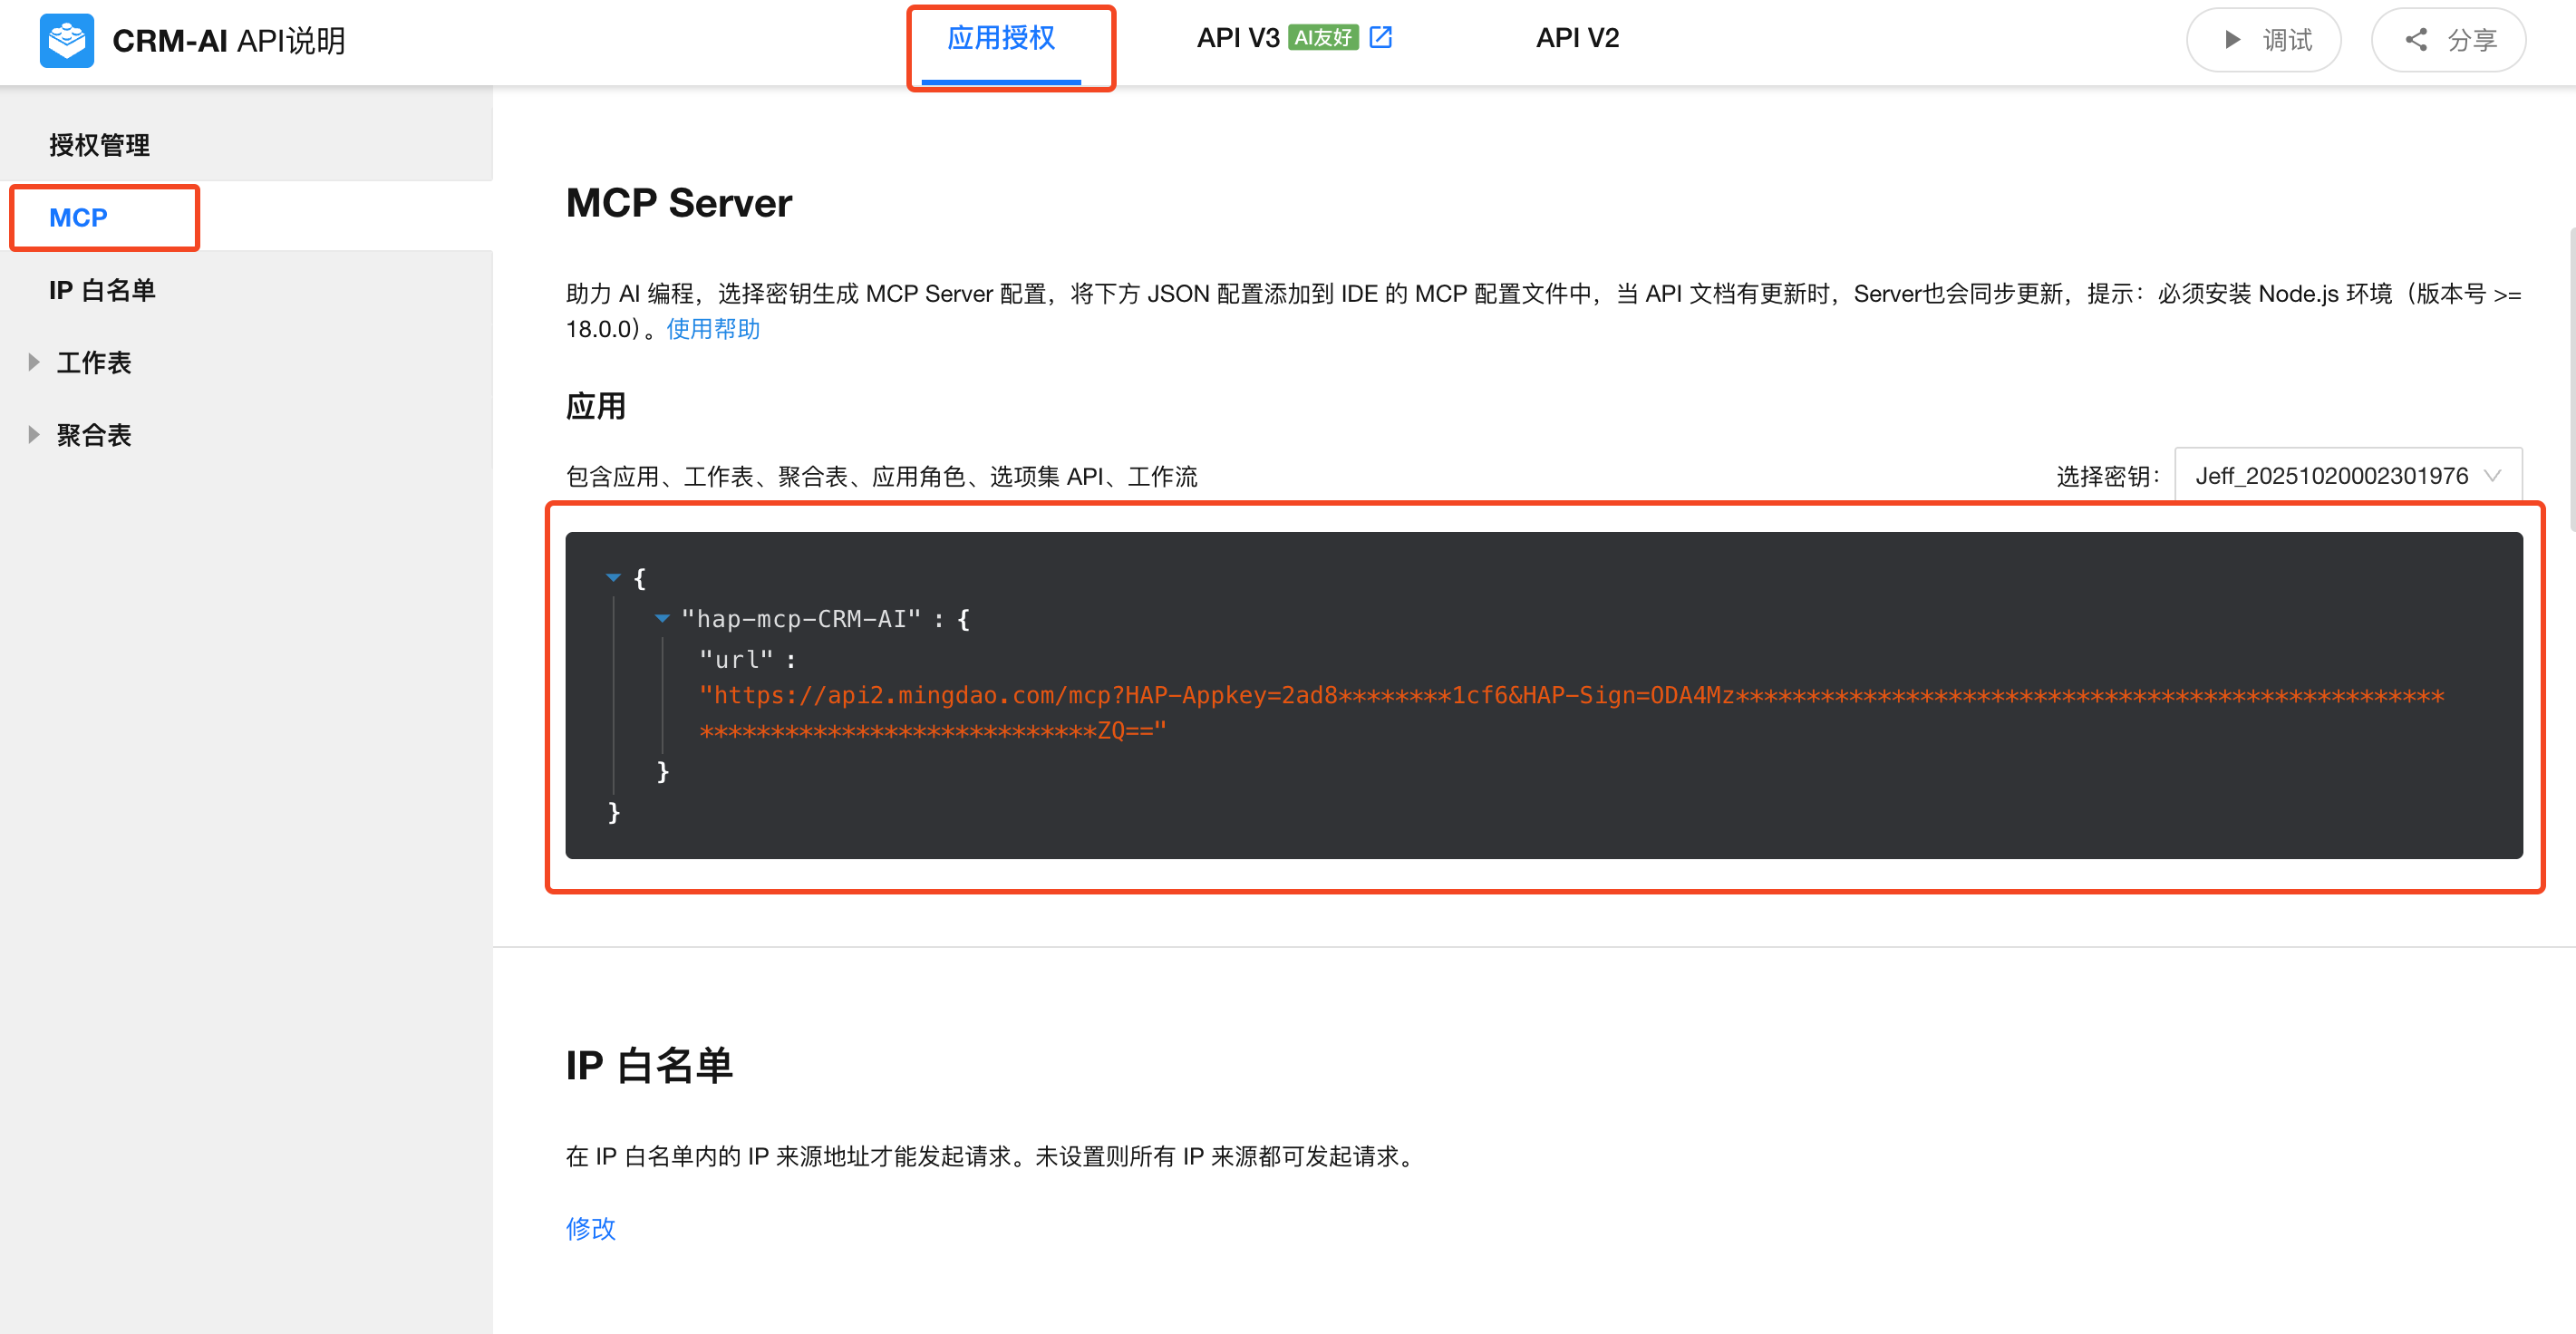Click the AI友好 green badge

pyautogui.click(x=1322, y=38)
